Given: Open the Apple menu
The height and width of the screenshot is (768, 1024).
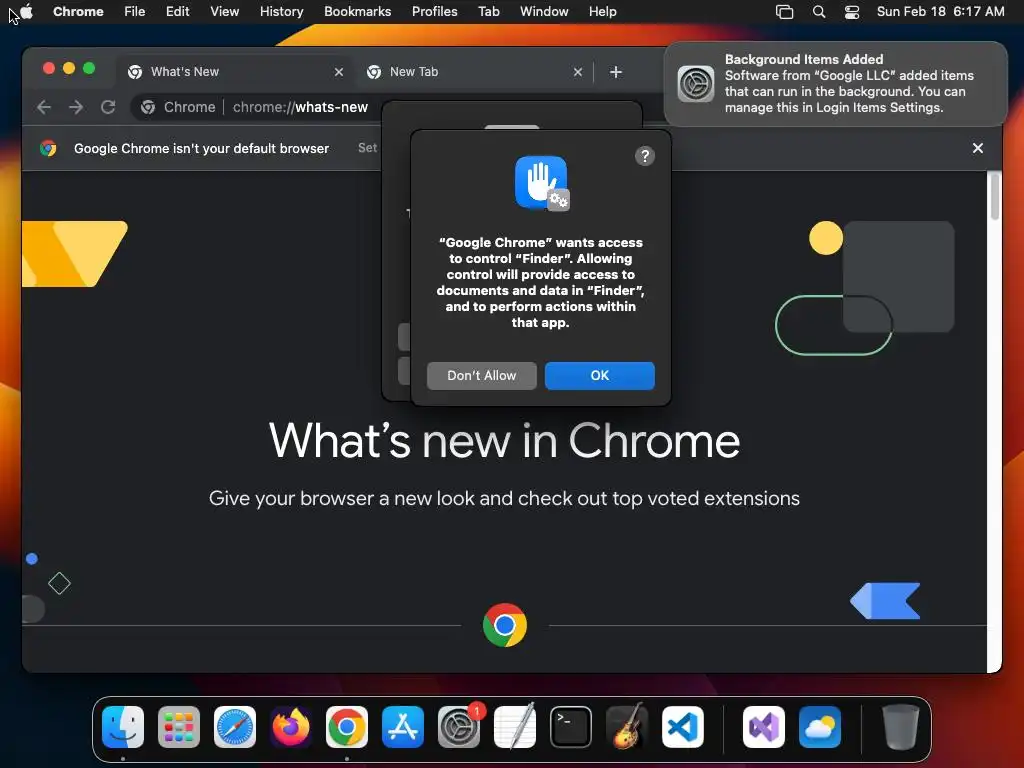Looking at the screenshot, I should pos(27,12).
